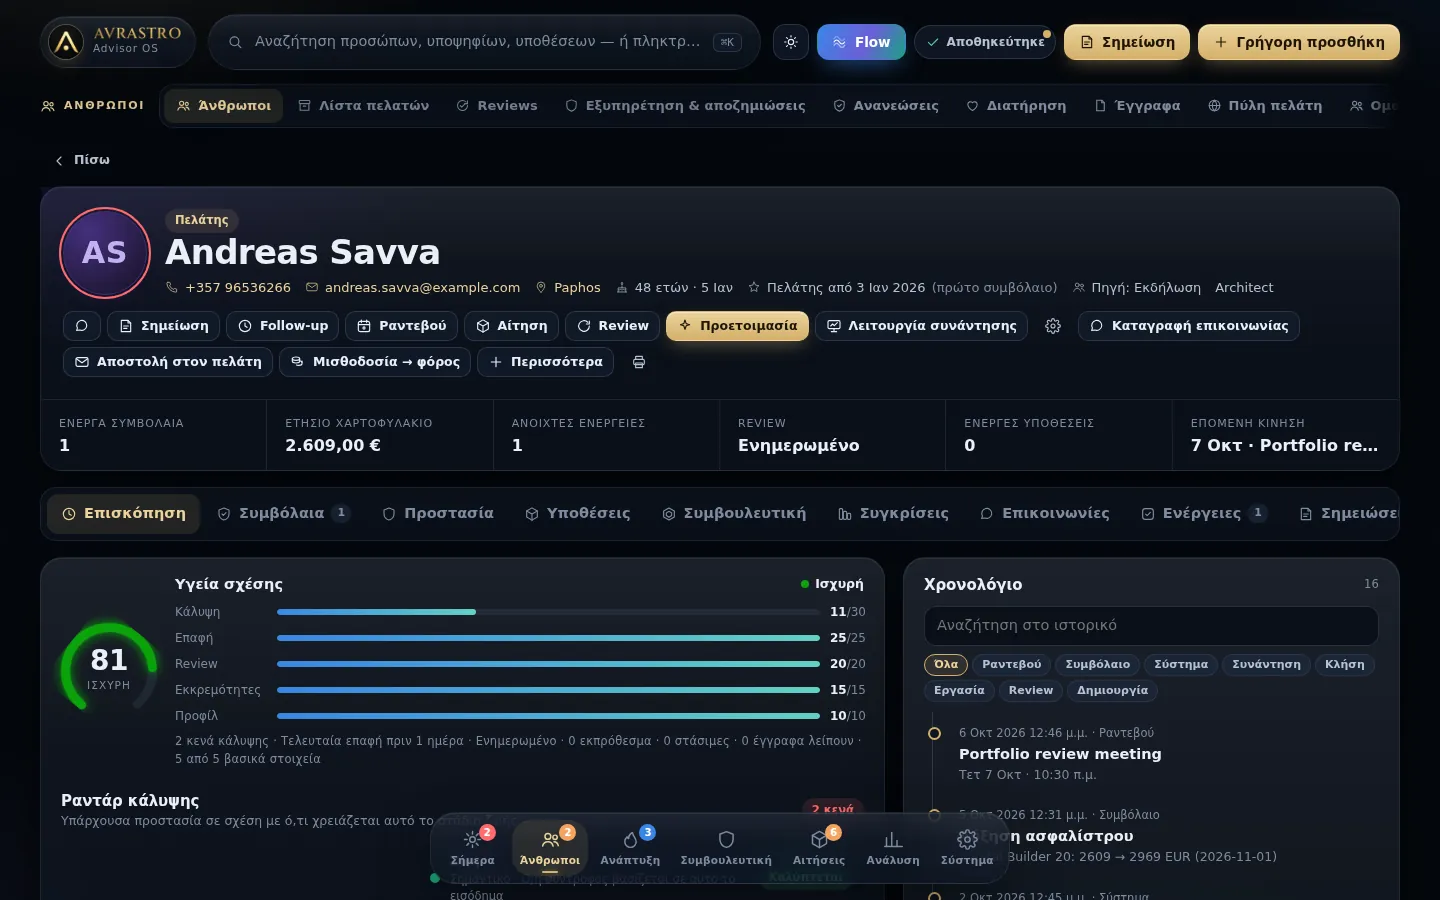Open Ανανεώσεις in top navigation
Screen dimensions: 1440x900
click(x=886, y=106)
